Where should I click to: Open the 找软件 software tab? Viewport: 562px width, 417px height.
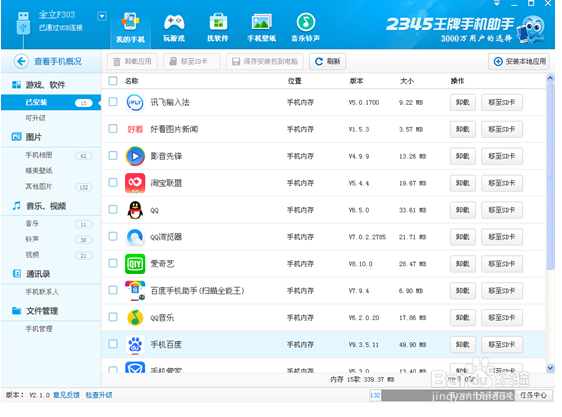coord(218,28)
